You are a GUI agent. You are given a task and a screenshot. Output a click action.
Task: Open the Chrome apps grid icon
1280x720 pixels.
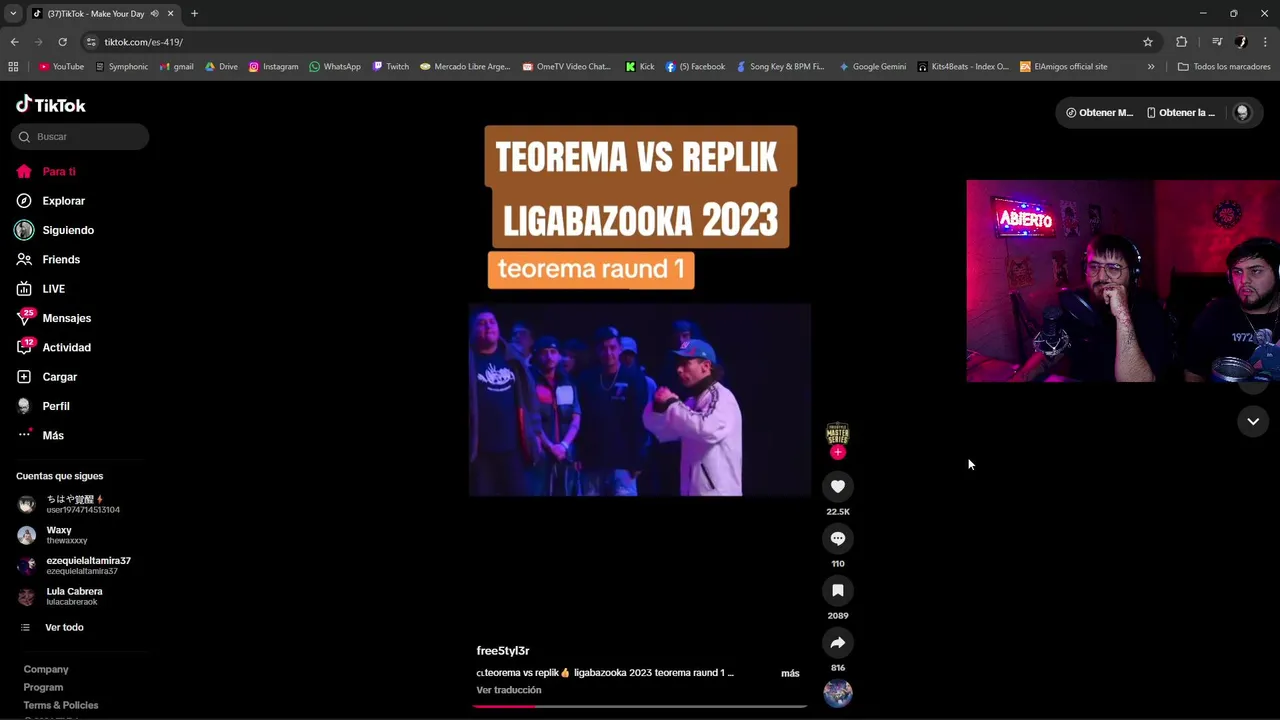click(13, 67)
